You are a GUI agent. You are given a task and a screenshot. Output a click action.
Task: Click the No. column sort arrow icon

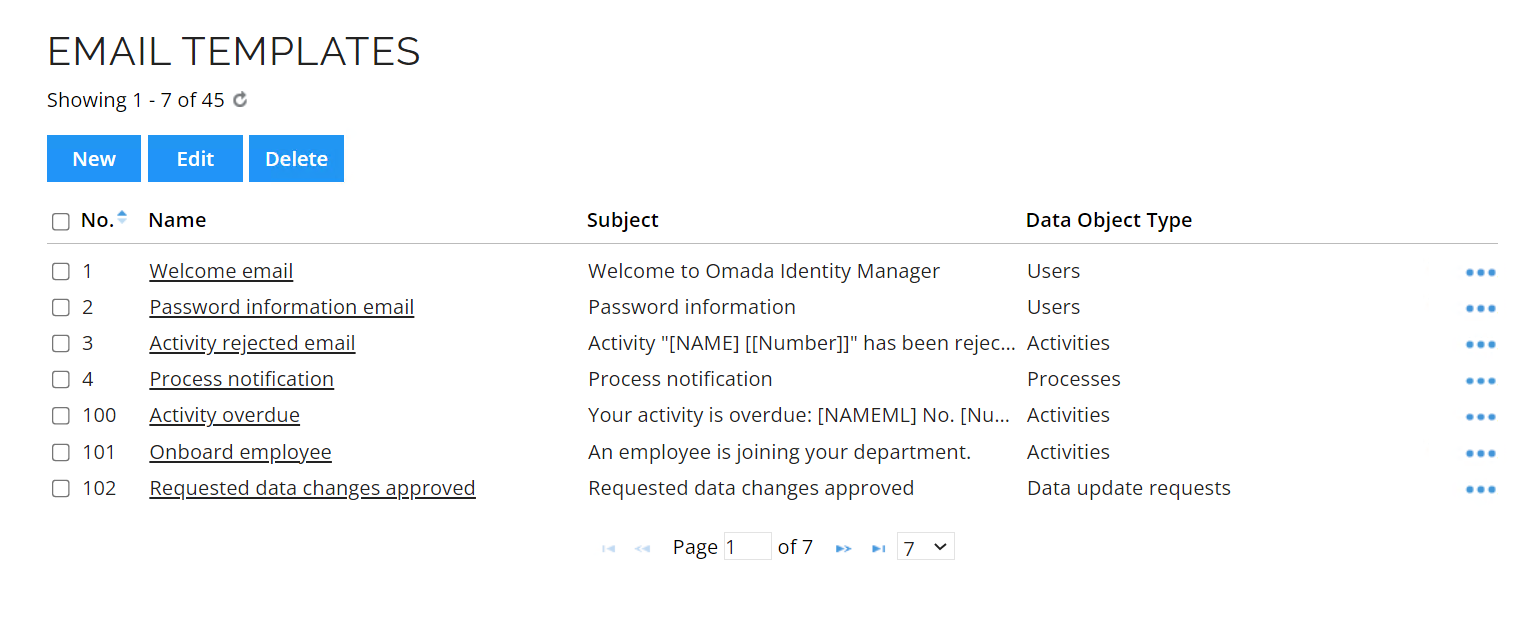point(122,217)
